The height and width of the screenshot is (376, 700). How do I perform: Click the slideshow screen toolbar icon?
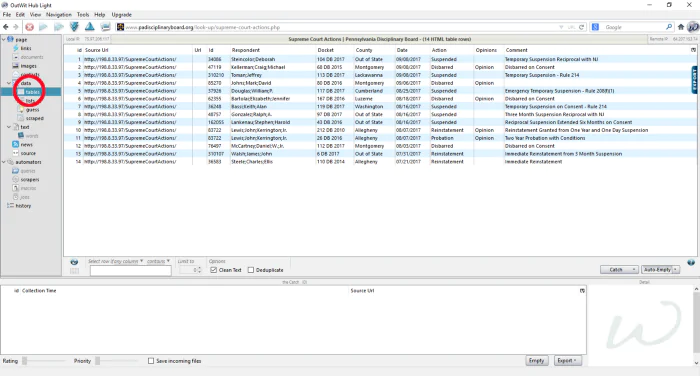click(105, 27)
